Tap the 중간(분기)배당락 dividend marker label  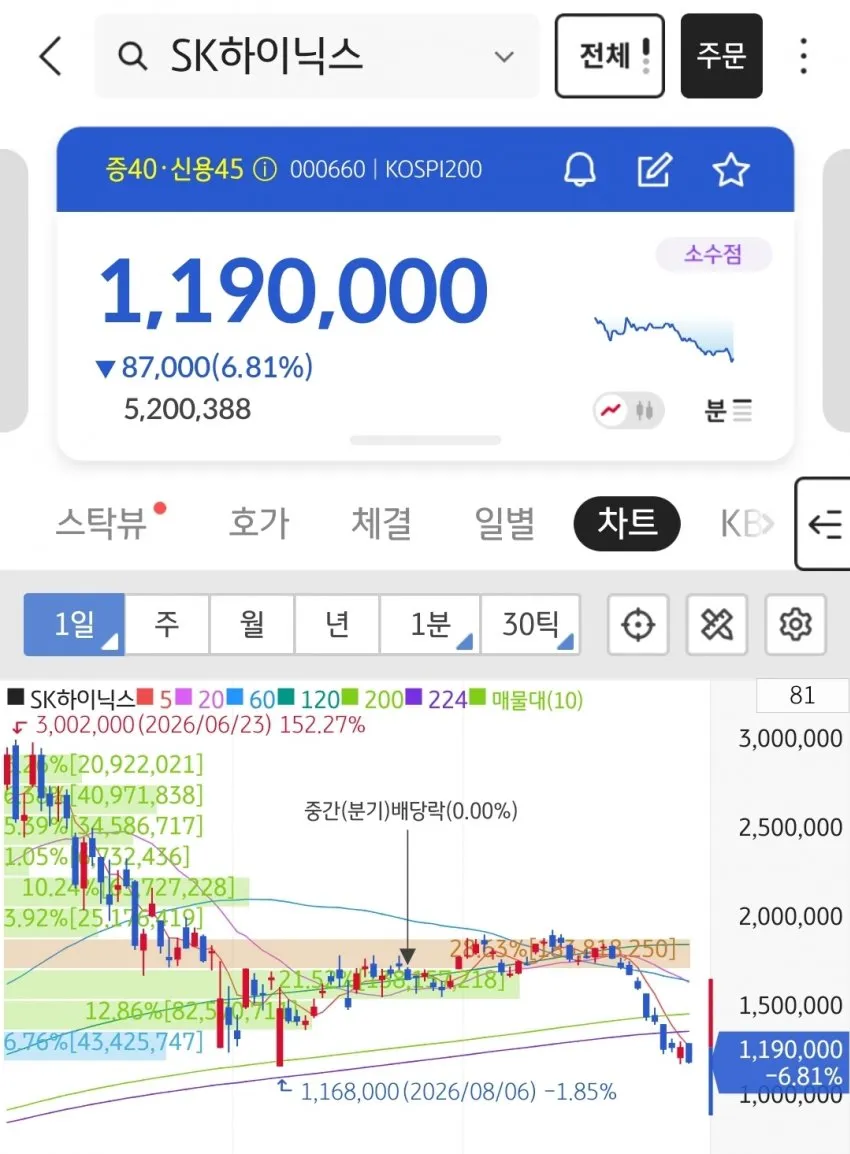coord(411,811)
